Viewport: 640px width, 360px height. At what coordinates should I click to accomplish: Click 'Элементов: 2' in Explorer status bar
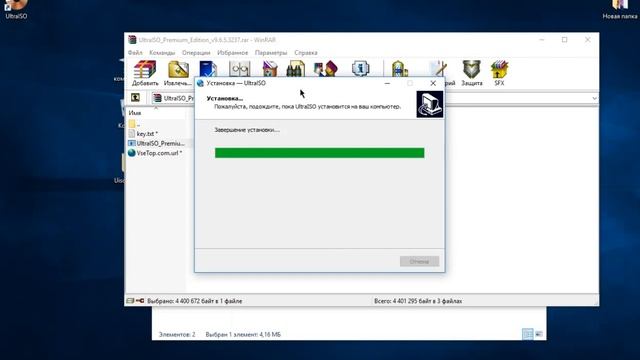177,334
